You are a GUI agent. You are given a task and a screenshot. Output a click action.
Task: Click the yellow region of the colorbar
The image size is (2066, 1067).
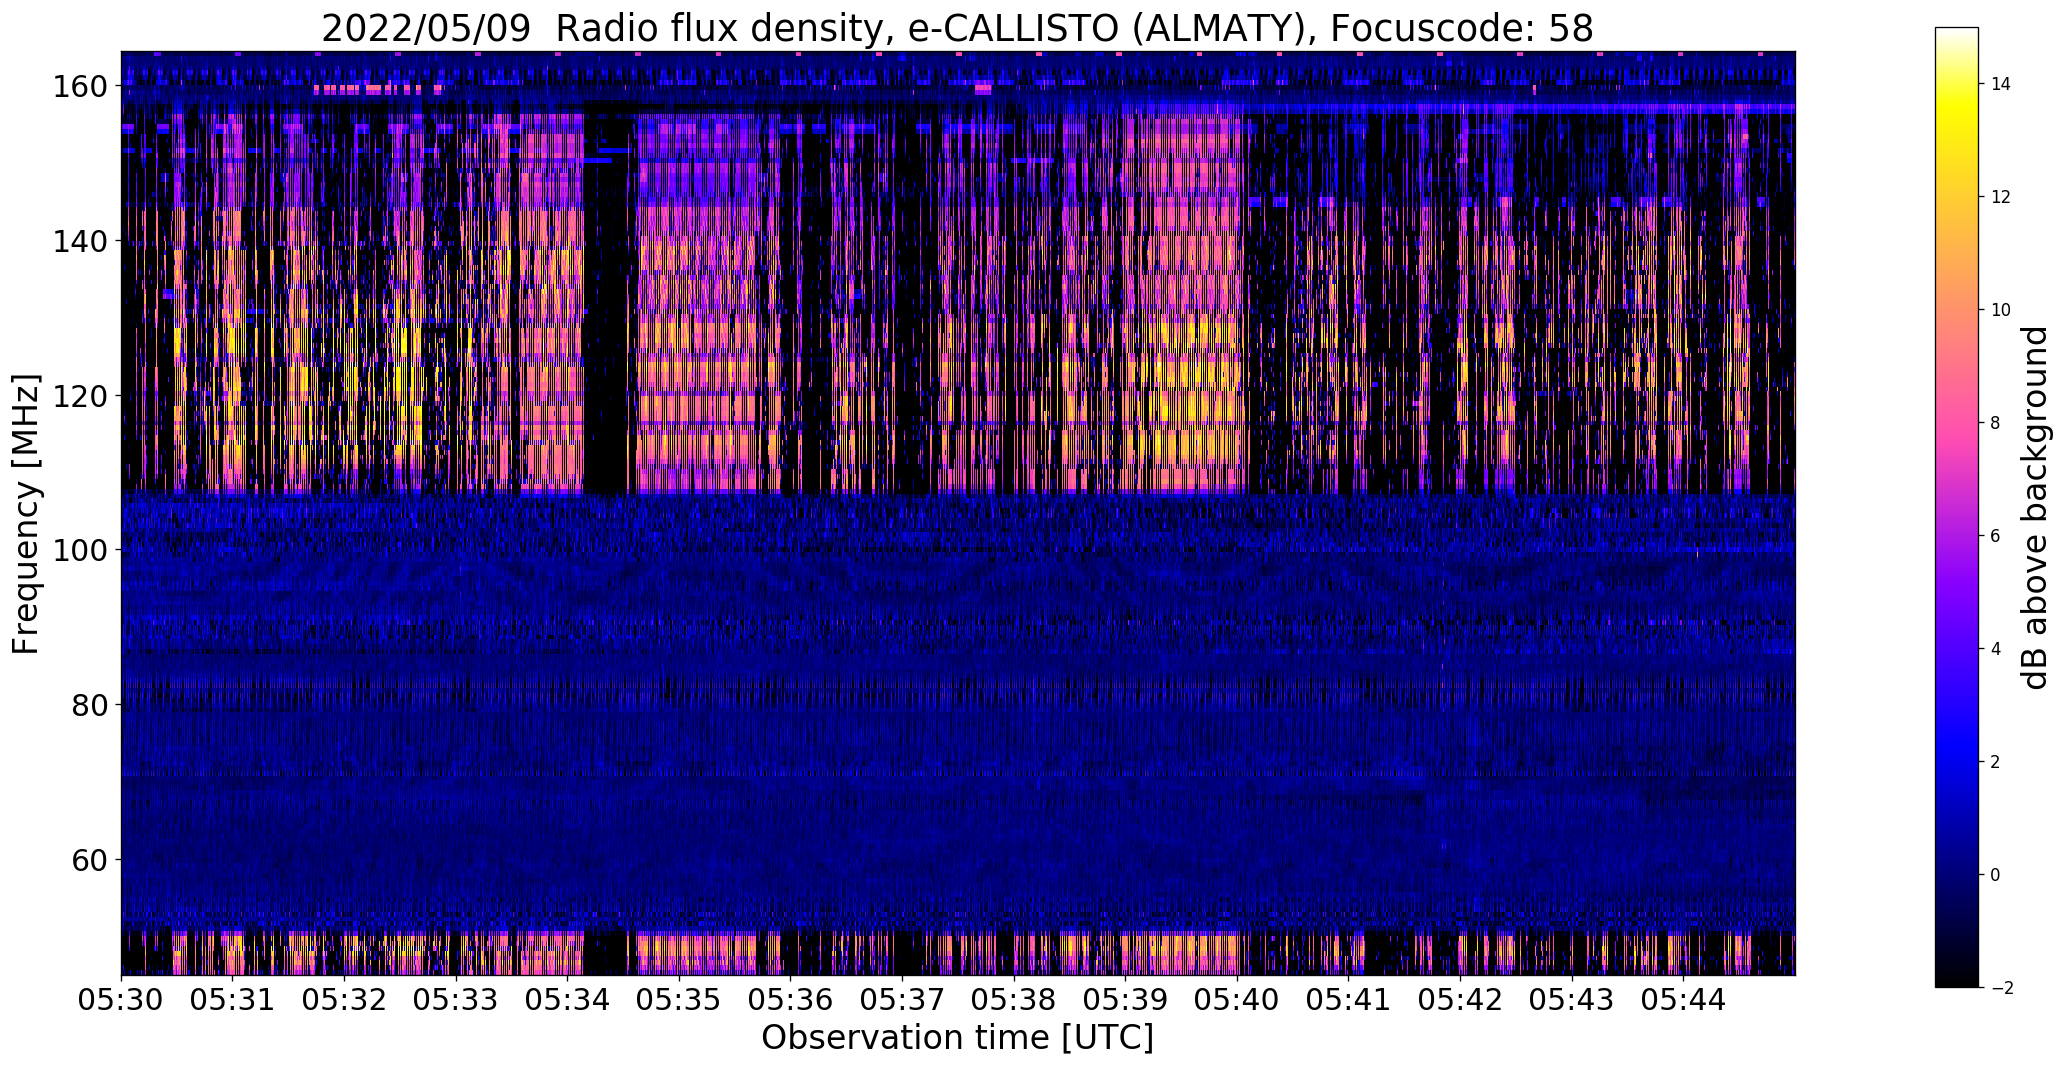(1957, 112)
